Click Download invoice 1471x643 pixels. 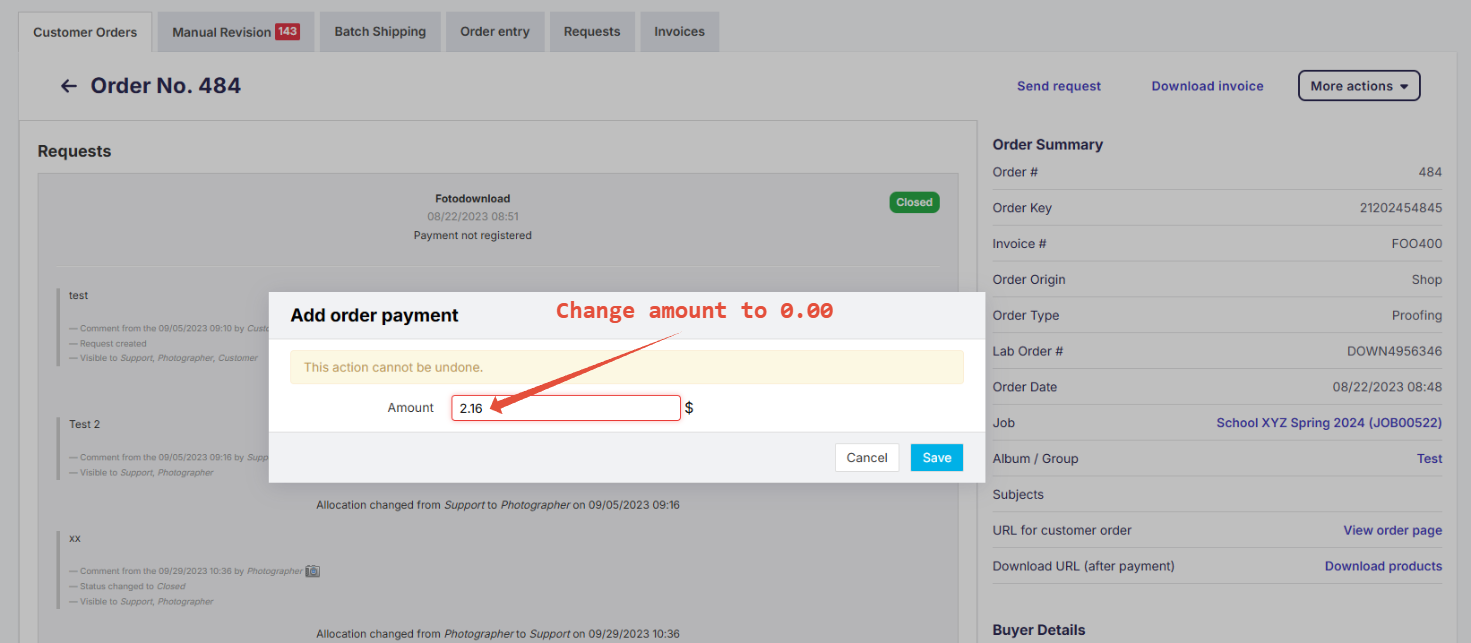1207,86
